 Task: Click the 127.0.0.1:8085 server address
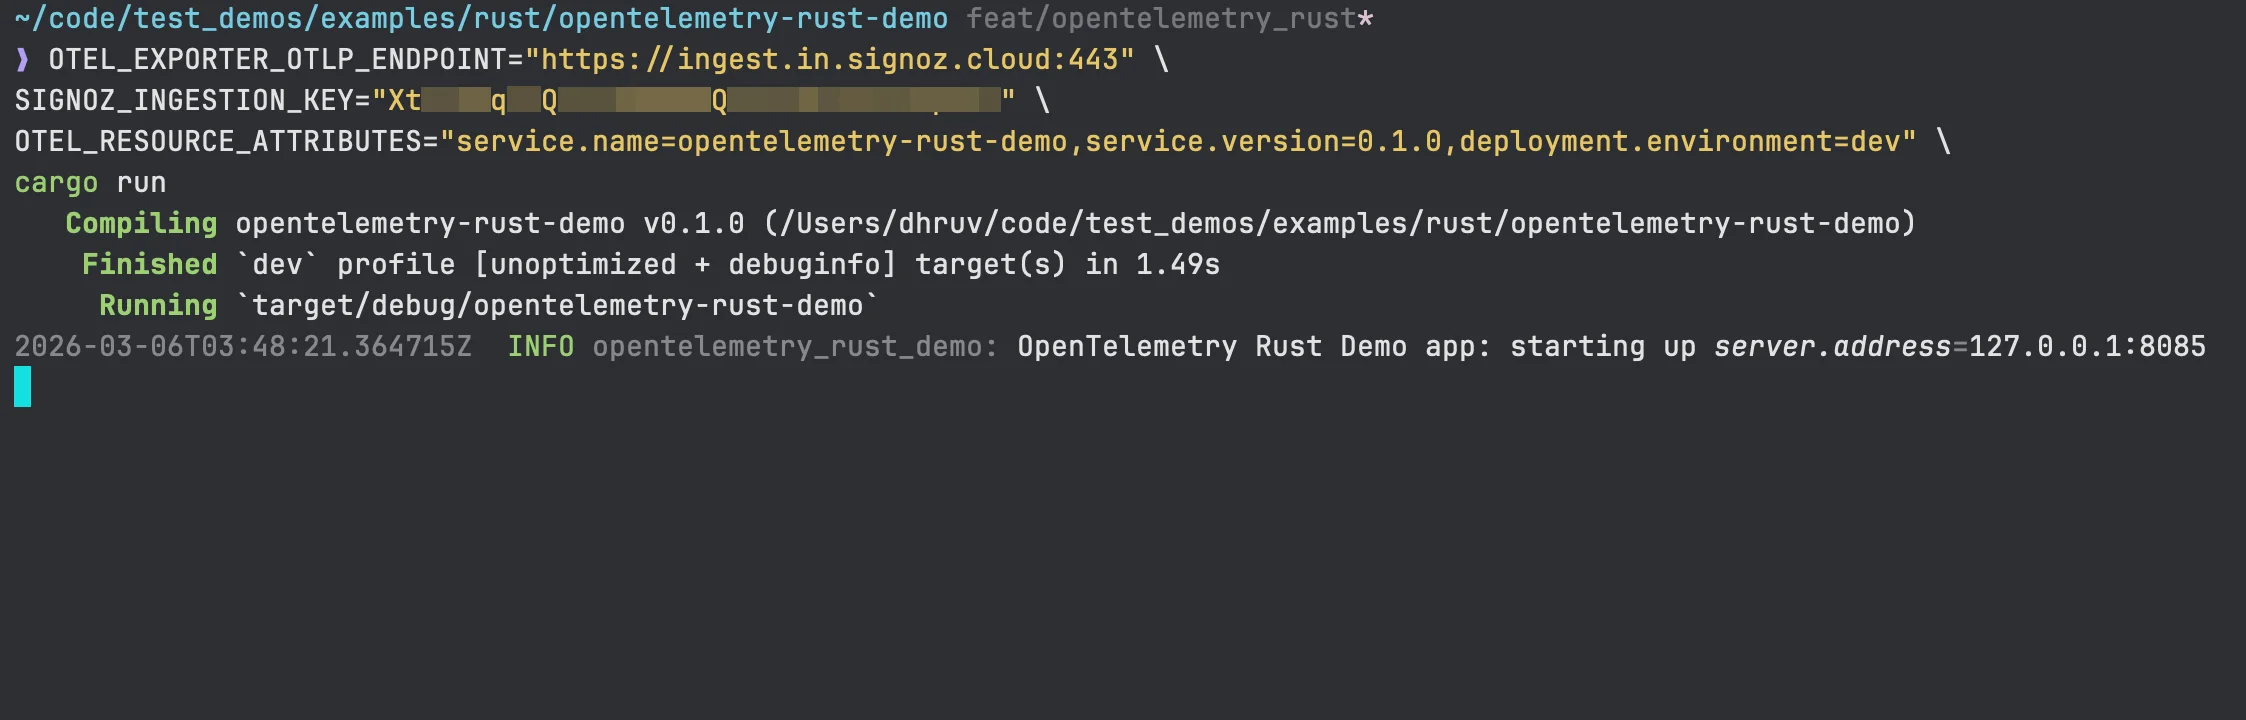click(2086, 347)
